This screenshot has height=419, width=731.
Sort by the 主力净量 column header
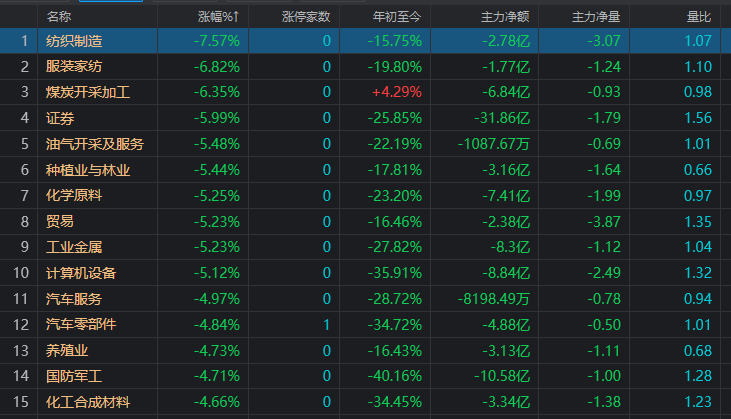point(596,17)
